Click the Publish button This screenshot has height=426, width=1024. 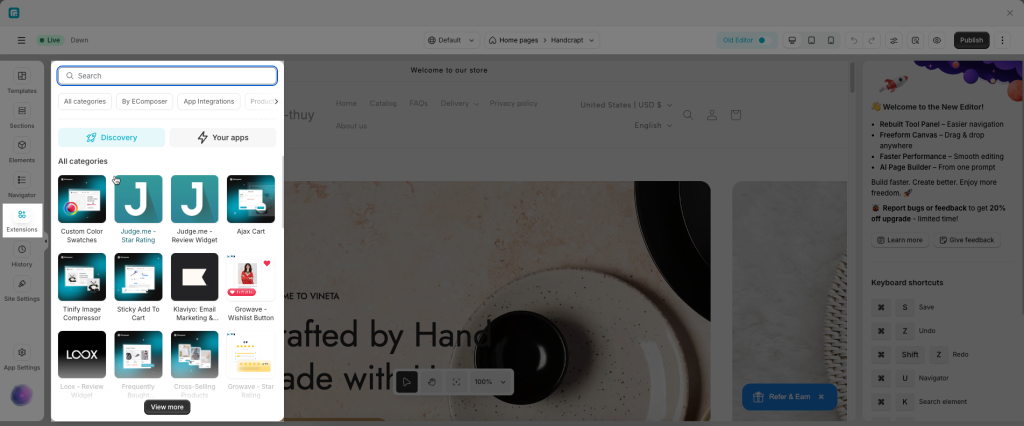click(971, 41)
